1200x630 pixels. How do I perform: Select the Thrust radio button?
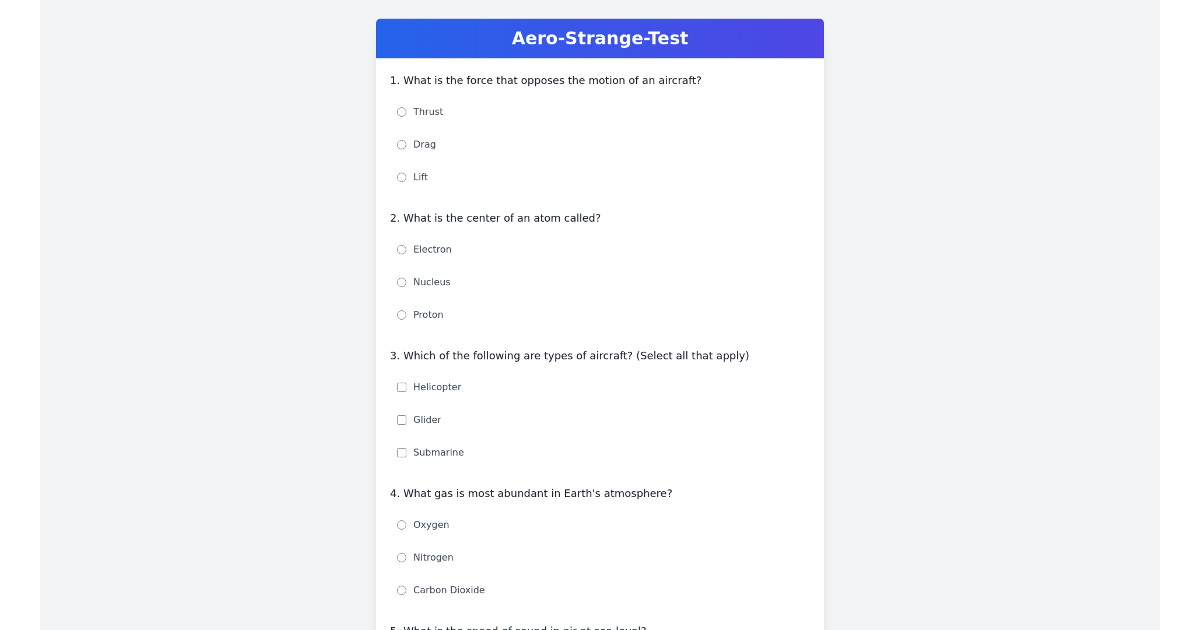click(x=401, y=112)
